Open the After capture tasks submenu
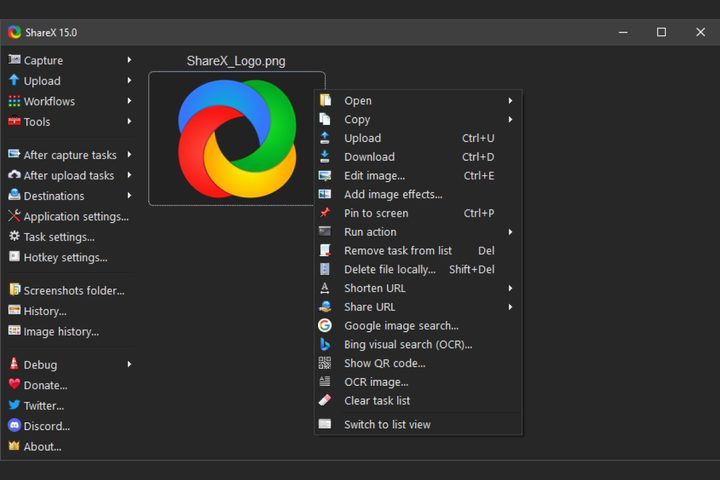The image size is (720, 480). [x=69, y=155]
